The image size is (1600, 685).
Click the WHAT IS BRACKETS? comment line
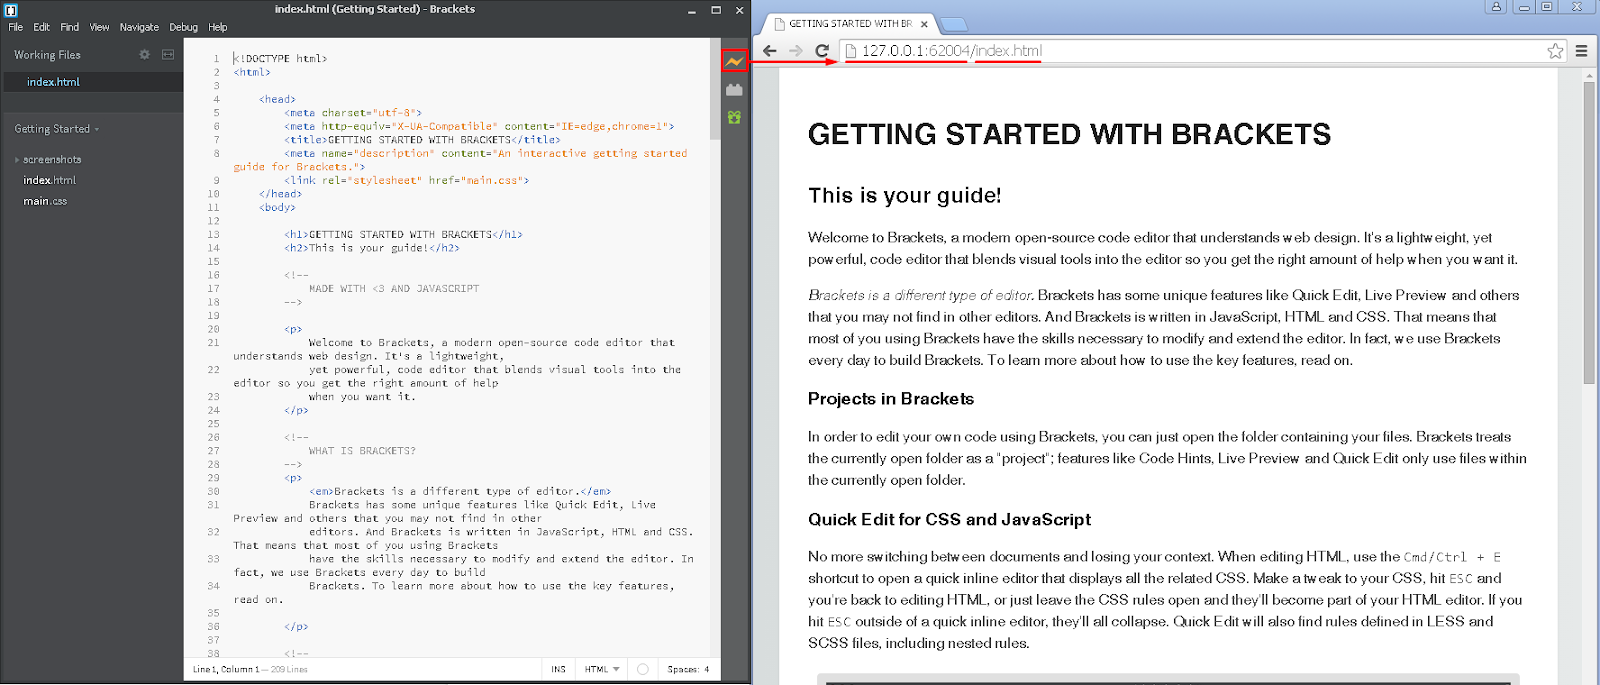362,451
